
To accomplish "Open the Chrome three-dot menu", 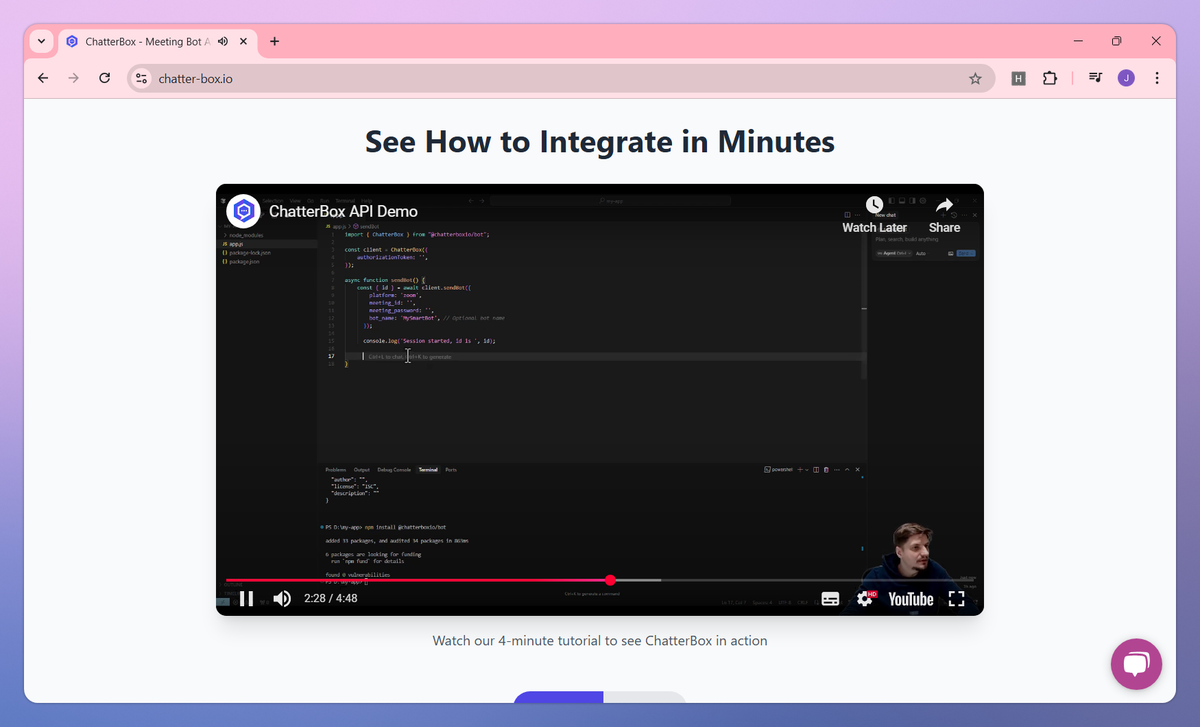I will tap(1157, 78).
